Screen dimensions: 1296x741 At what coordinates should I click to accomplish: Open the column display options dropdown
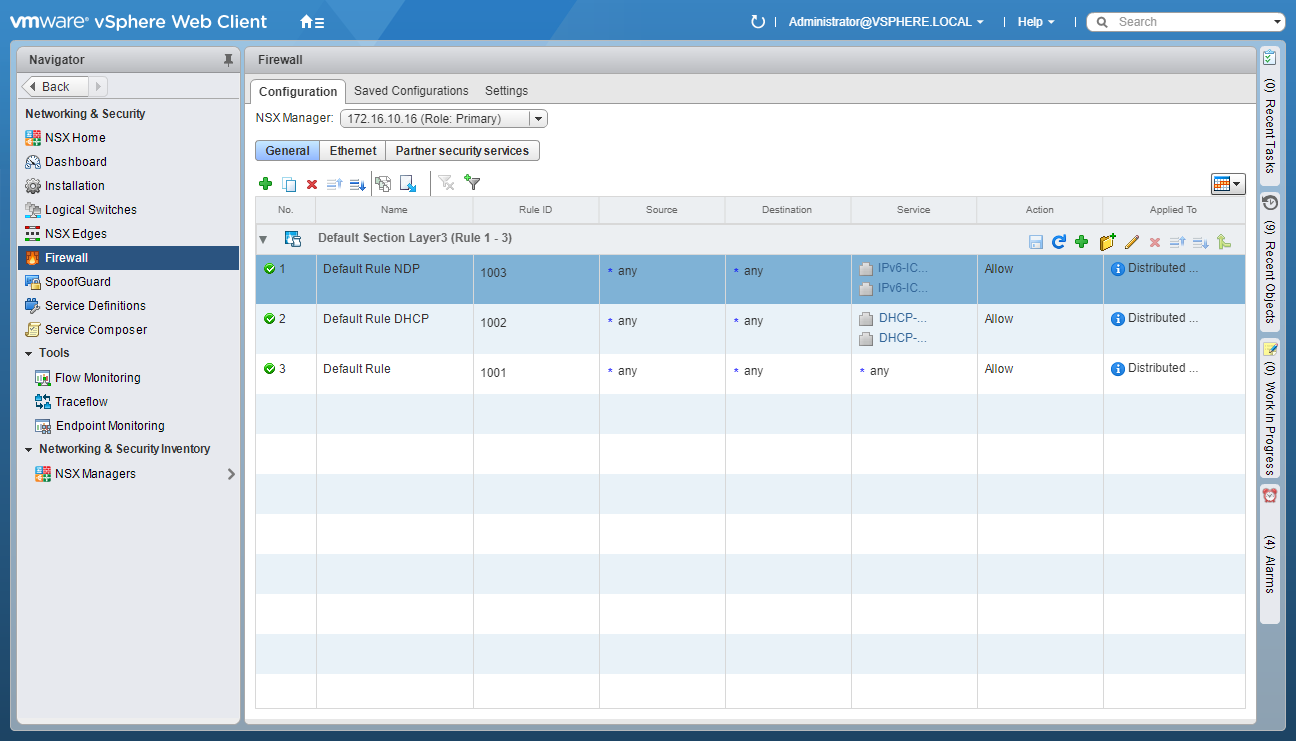pos(1227,184)
